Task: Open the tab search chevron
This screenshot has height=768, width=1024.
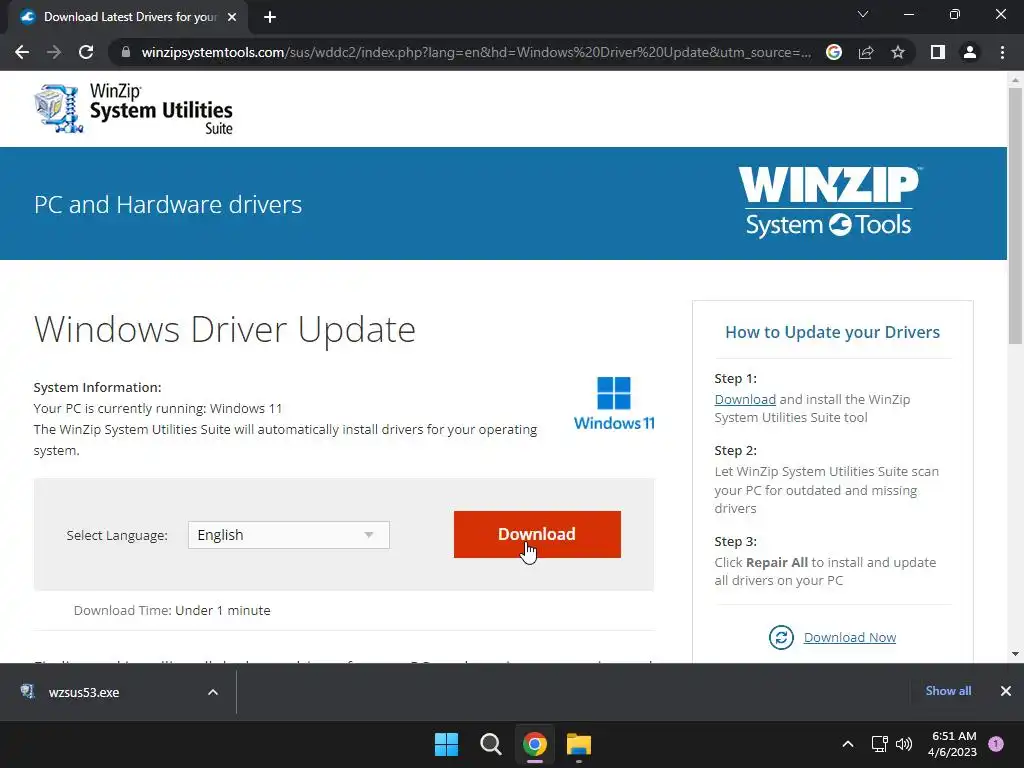Action: point(863,14)
